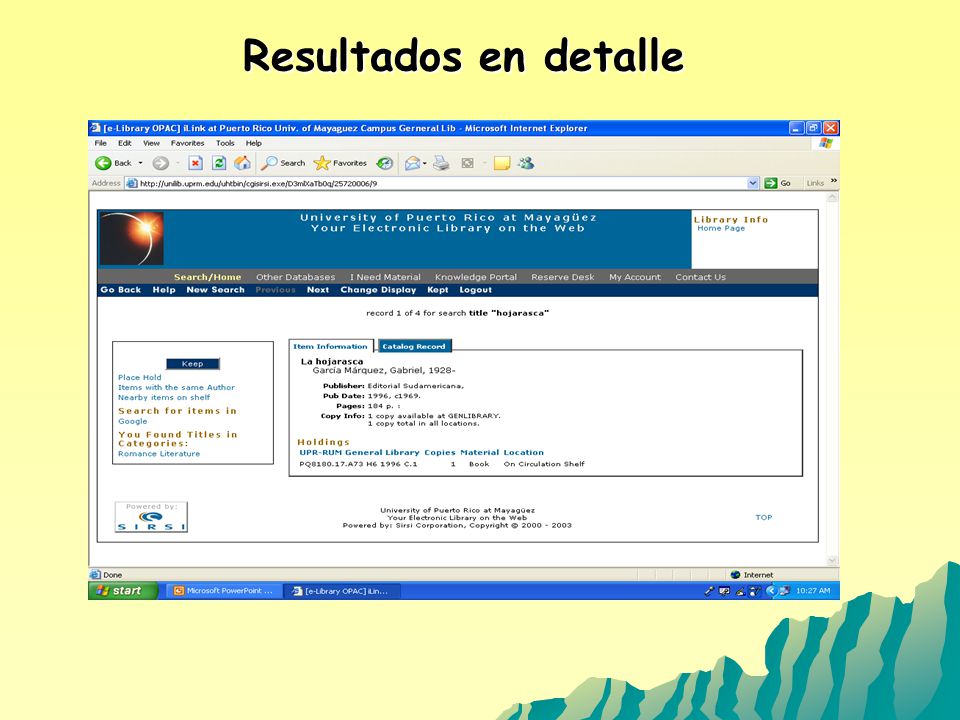This screenshot has height=720, width=960.
Task: Click the call number PQ8180.17.A73 H6 1996 C.1
Action: point(358,464)
